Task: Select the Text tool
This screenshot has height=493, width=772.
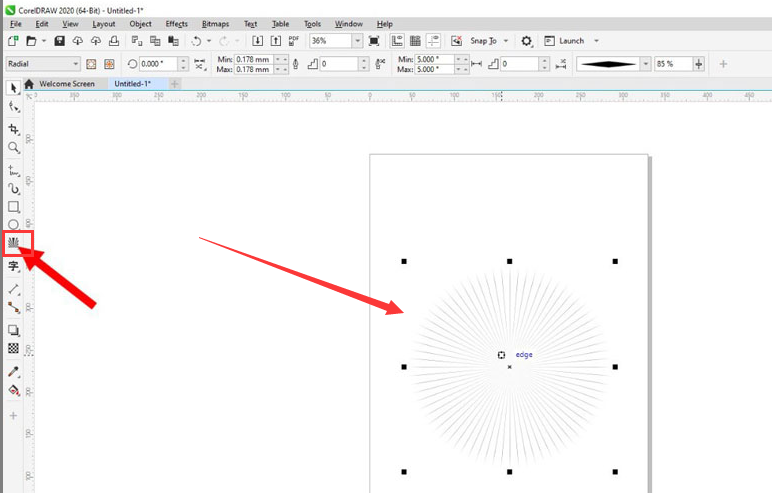Action: (x=13, y=266)
